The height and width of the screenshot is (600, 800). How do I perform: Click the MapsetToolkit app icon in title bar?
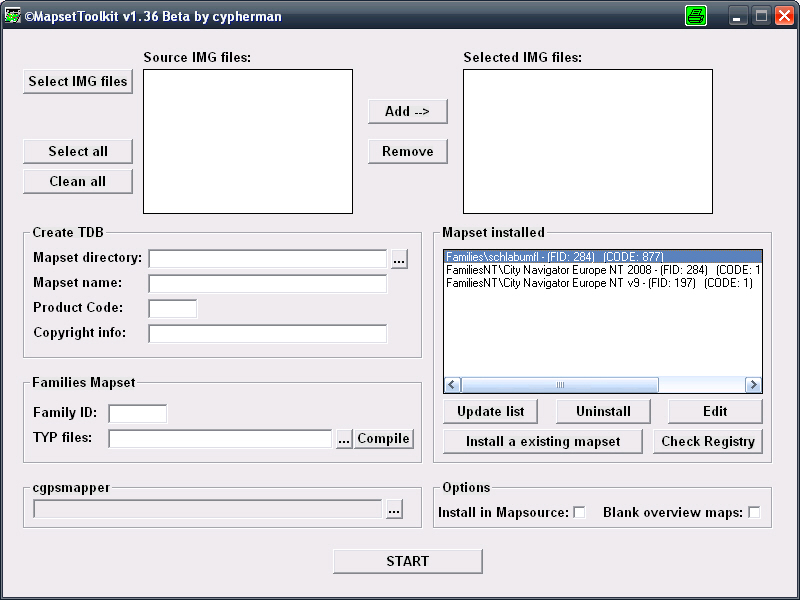(13, 16)
